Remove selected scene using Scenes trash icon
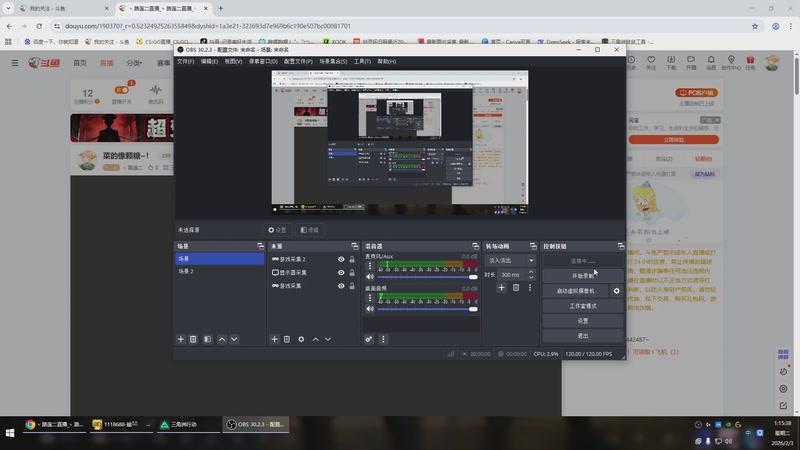The height and width of the screenshot is (450, 800). pyautogui.click(x=193, y=339)
